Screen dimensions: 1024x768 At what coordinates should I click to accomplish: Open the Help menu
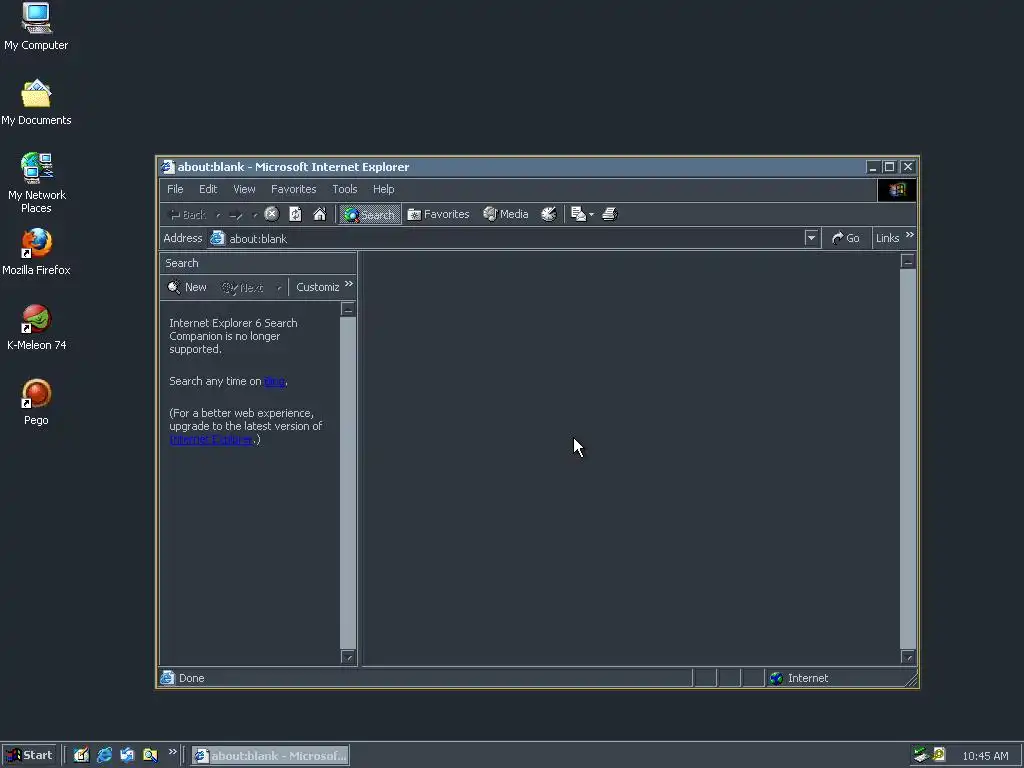[x=383, y=189]
